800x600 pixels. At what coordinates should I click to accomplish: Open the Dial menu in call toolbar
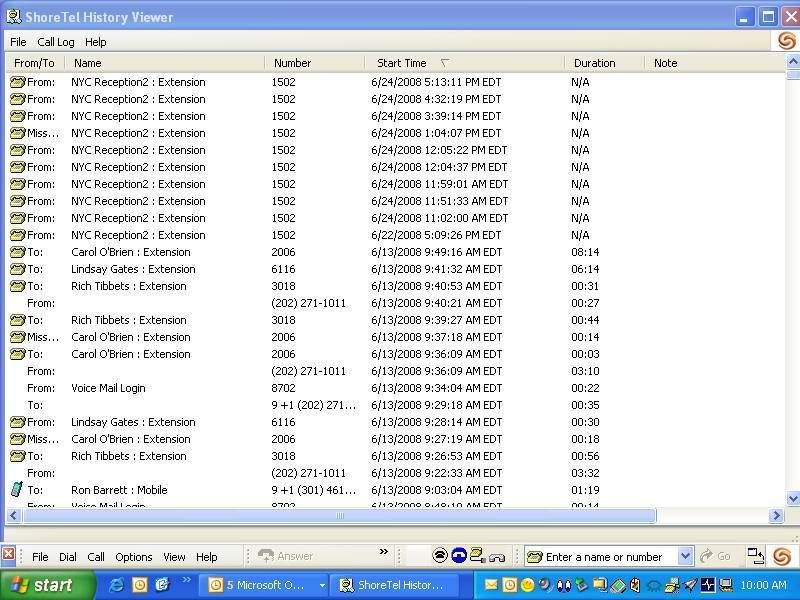point(68,557)
